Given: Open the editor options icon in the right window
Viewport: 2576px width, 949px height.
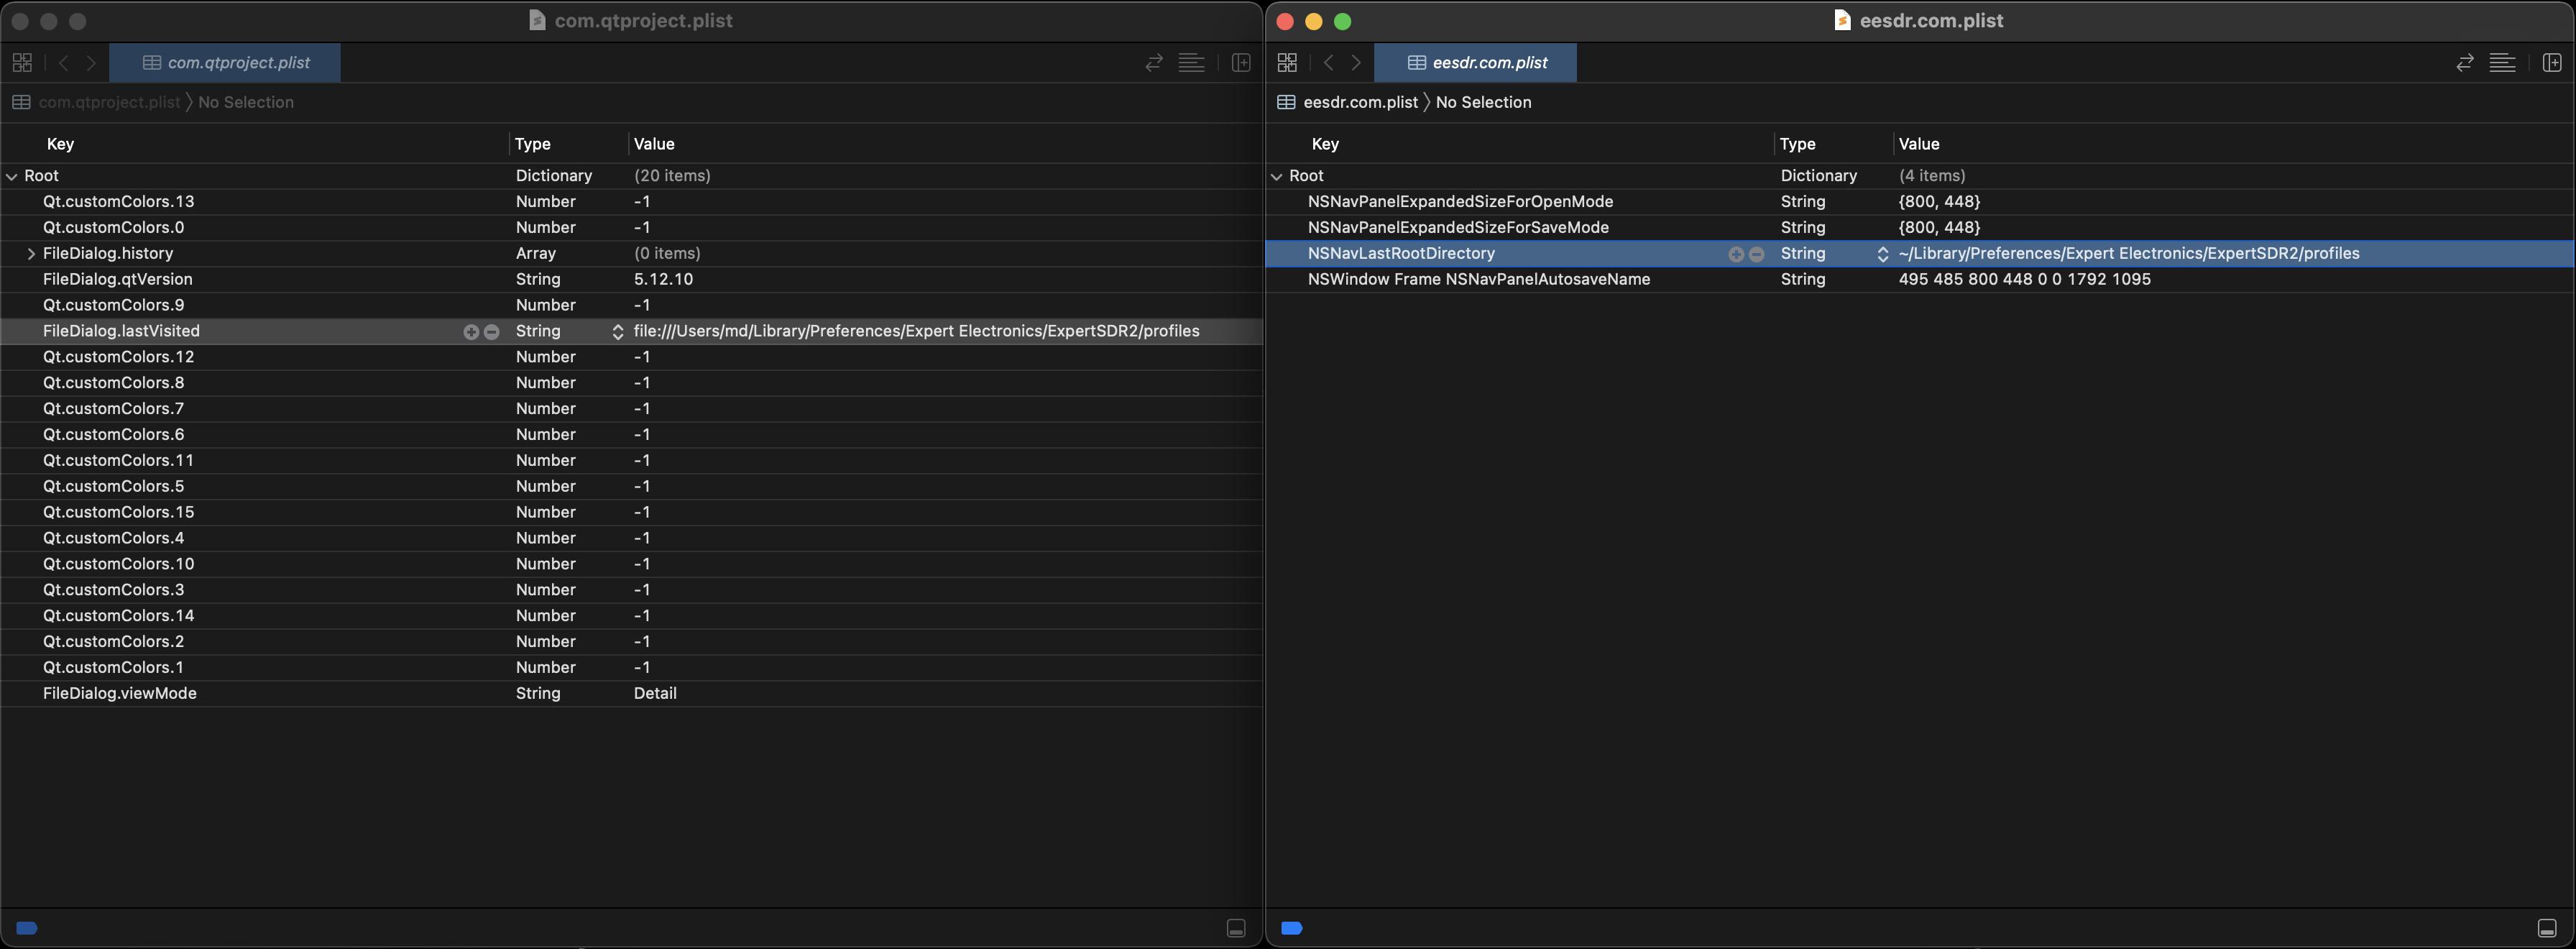Looking at the screenshot, I should (x=2504, y=62).
